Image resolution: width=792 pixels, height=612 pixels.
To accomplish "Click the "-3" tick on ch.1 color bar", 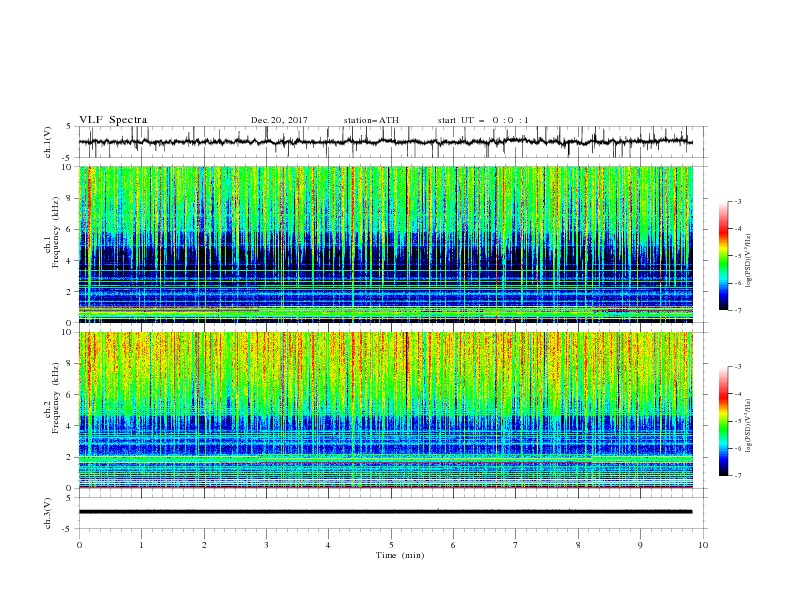I will (x=738, y=201).
